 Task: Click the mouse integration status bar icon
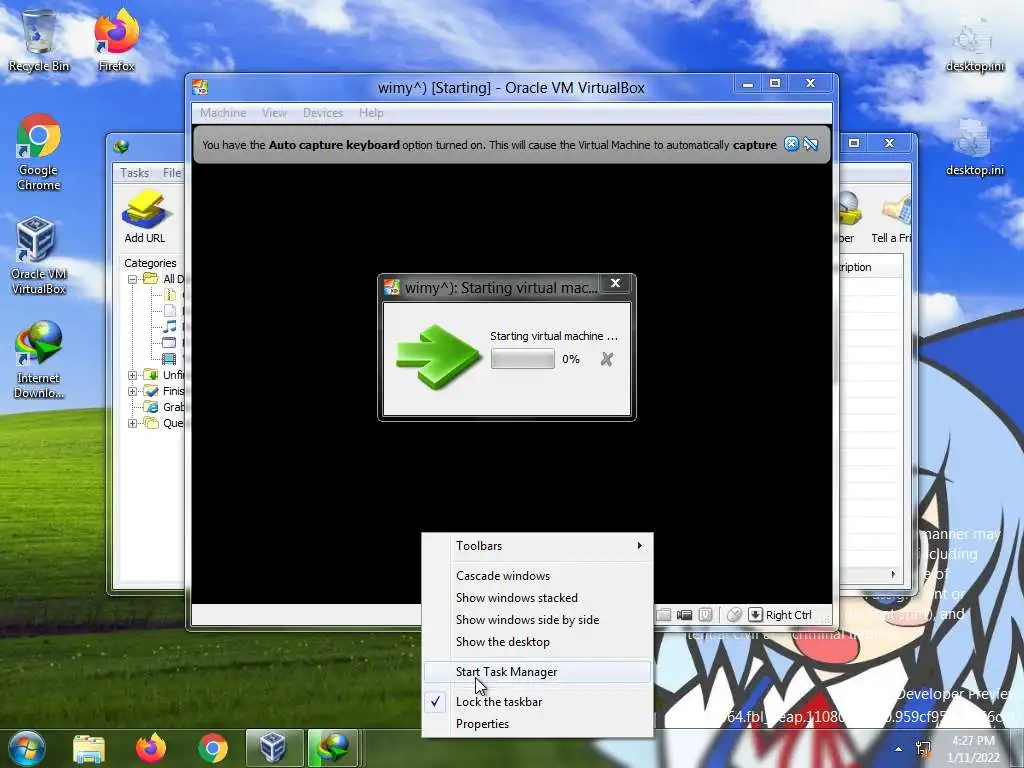[x=734, y=615]
